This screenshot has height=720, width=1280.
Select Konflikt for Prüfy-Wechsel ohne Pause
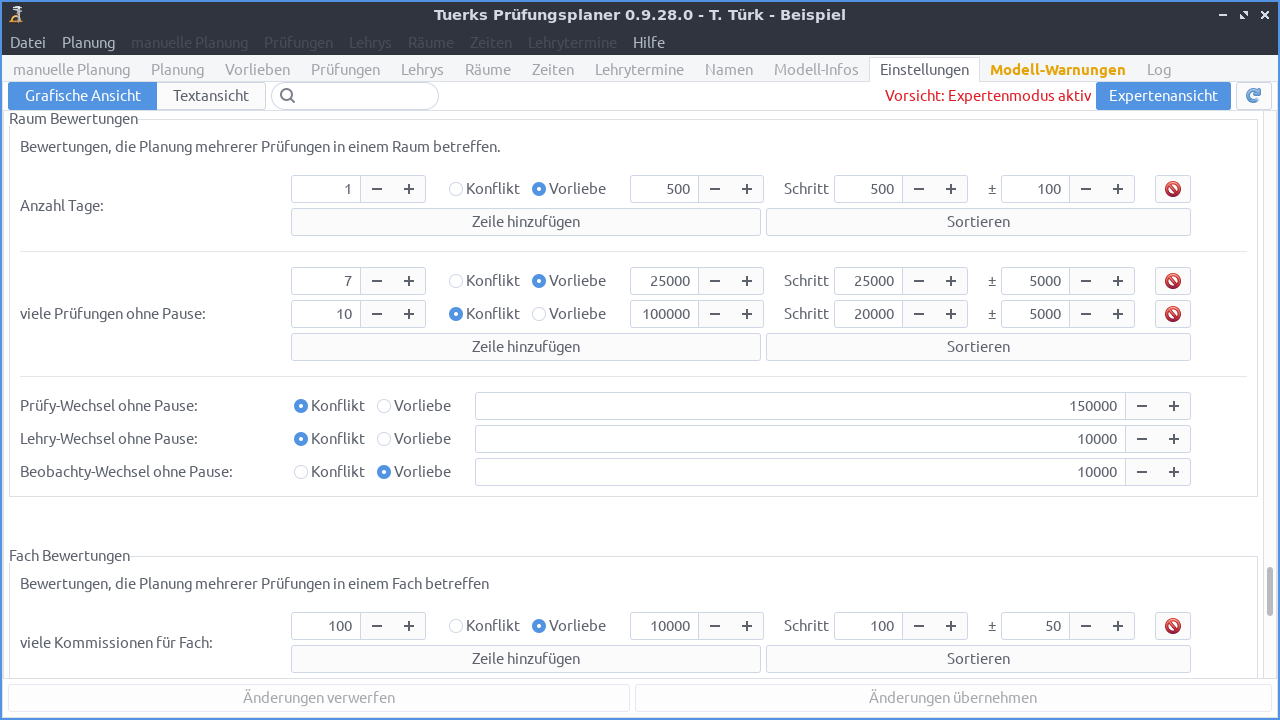(300, 405)
